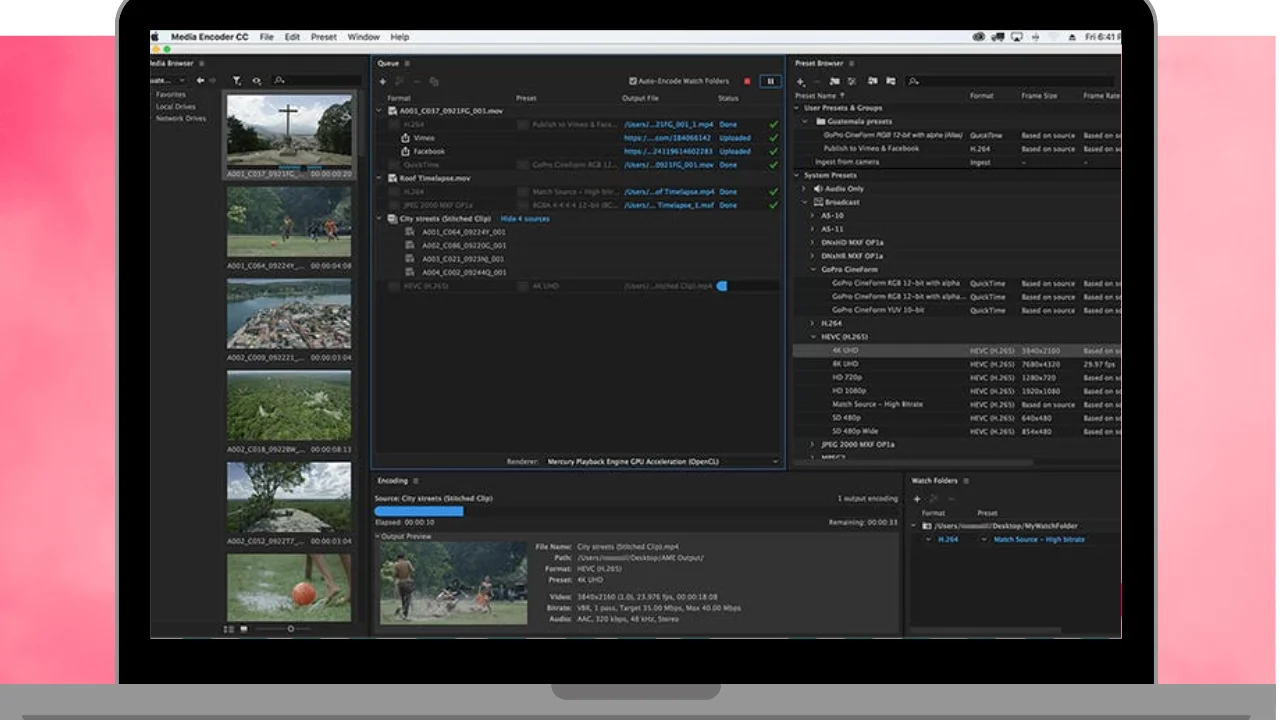Collapse the Output Preview section
1280x720 pixels.
(x=378, y=536)
